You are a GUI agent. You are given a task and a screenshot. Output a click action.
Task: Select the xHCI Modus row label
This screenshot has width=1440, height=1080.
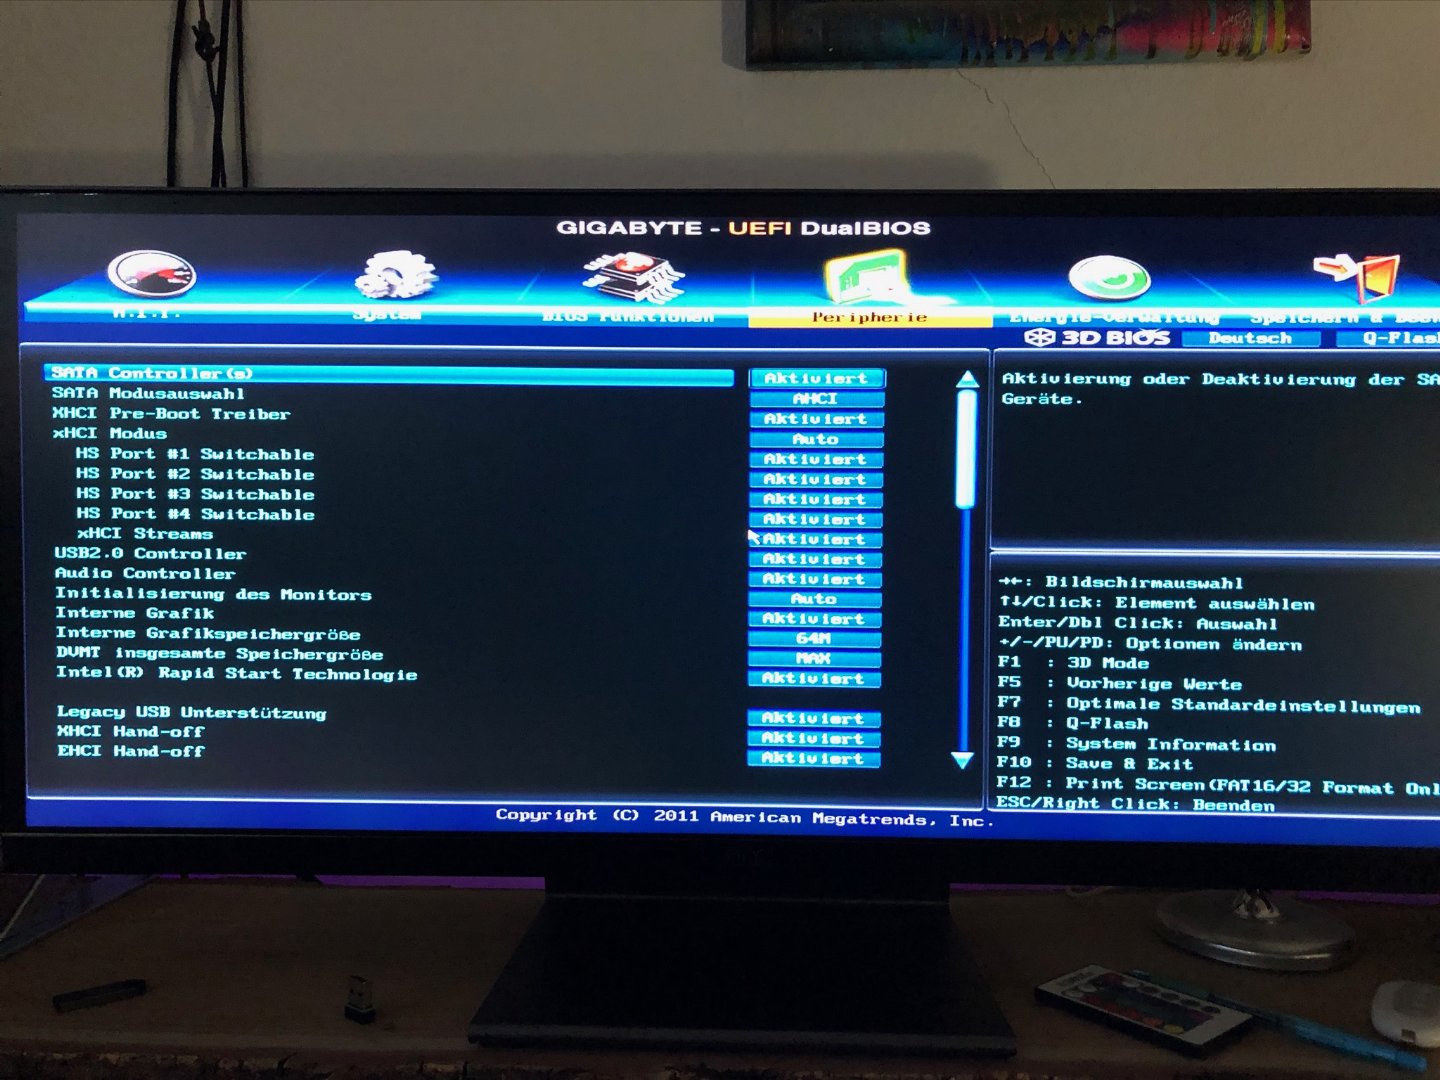pyautogui.click(x=109, y=433)
